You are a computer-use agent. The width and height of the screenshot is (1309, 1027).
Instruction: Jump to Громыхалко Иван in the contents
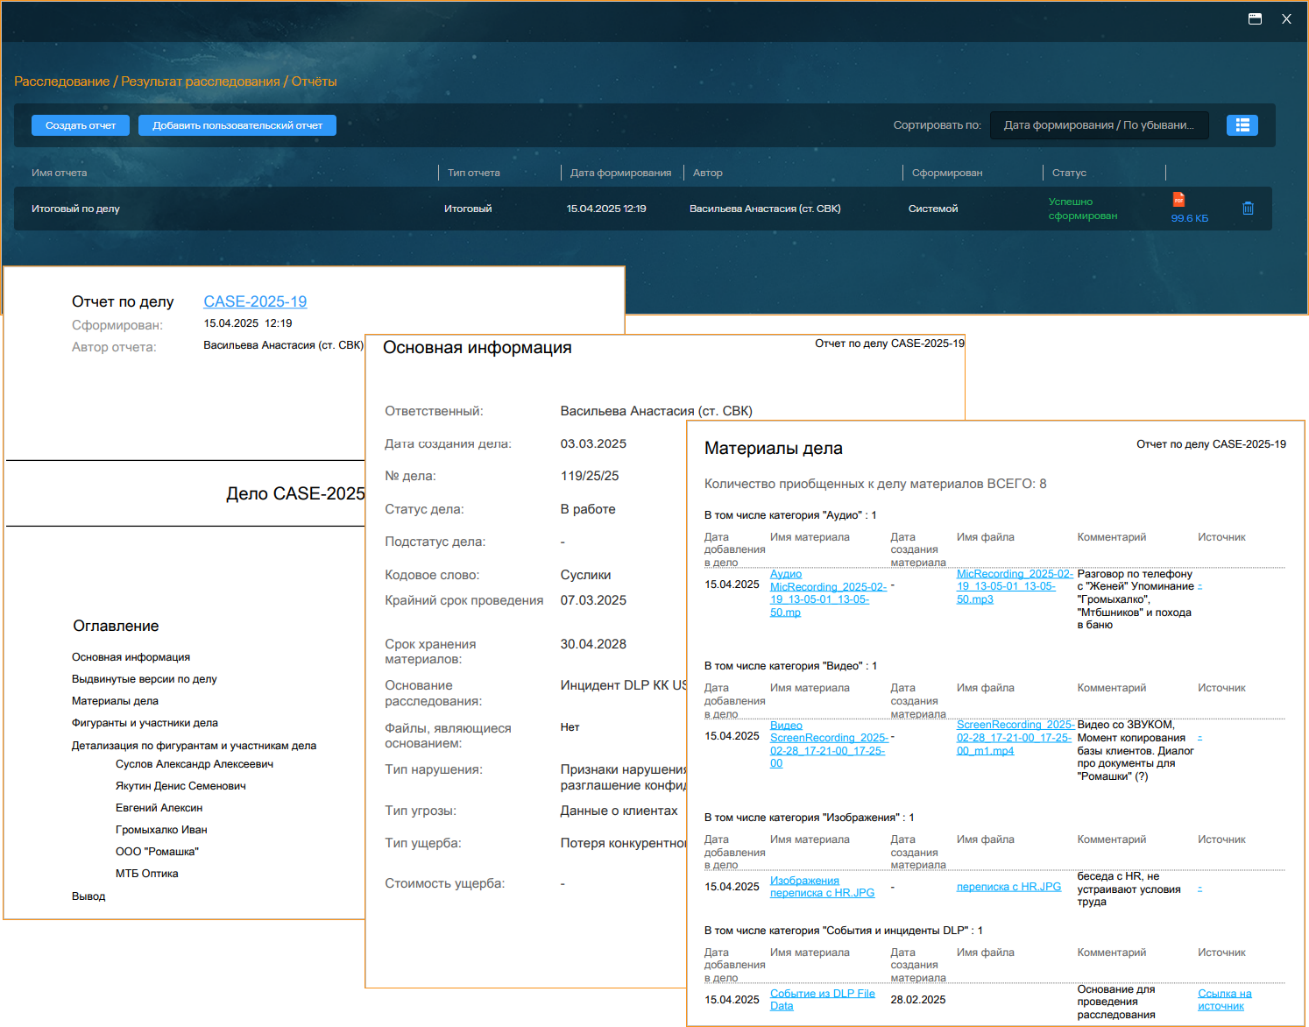(162, 830)
